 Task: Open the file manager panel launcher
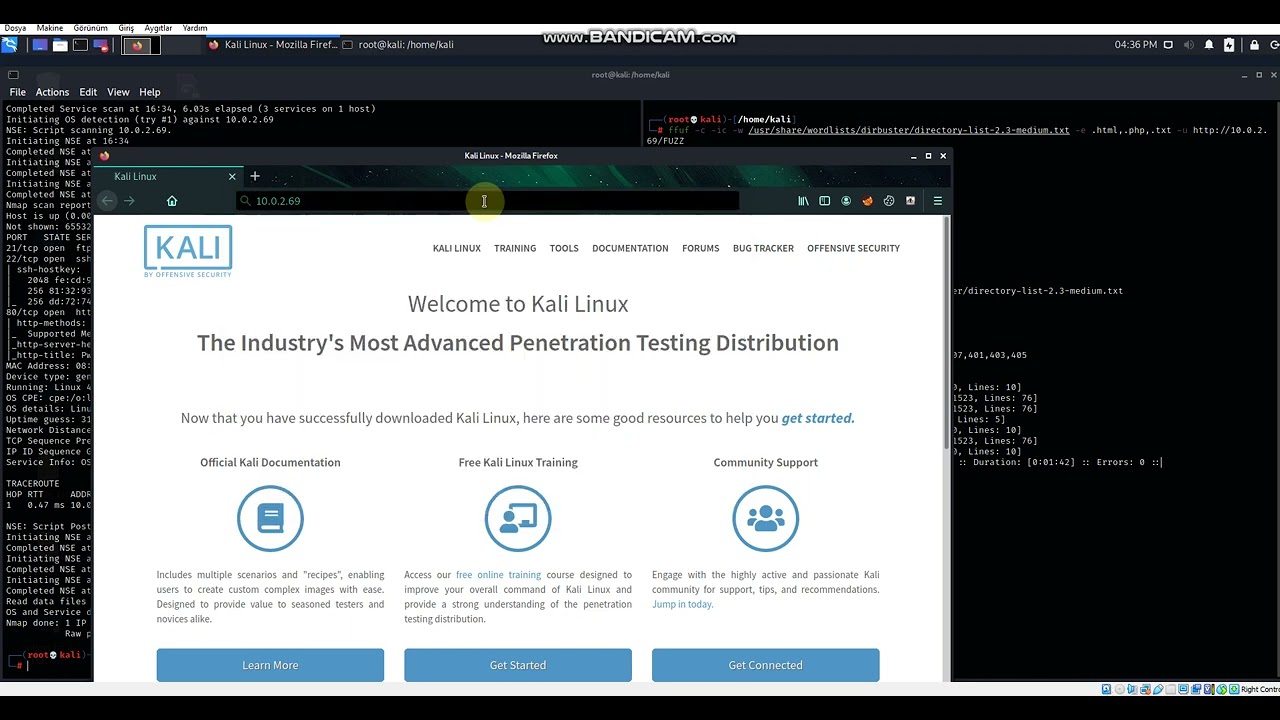click(x=60, y=45)
